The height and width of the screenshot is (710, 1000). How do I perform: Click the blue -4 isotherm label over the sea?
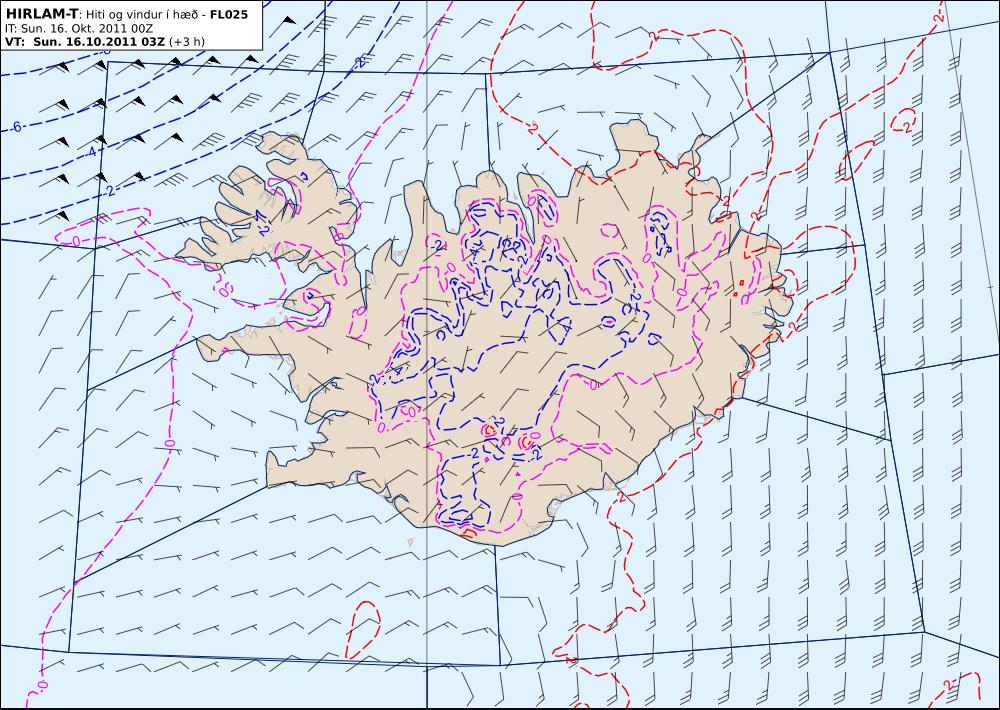tap(91, 152)
